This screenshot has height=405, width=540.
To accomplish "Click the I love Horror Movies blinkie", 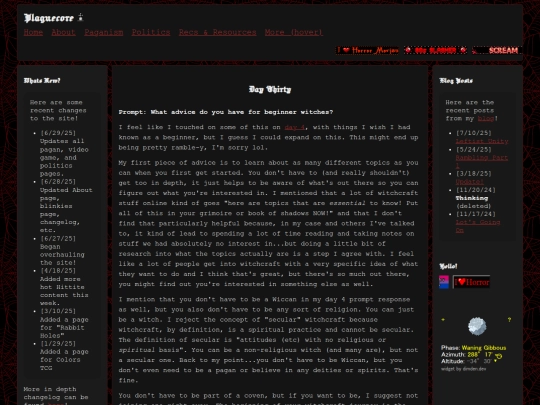I will pyautogui.click(x=367, y=50).
